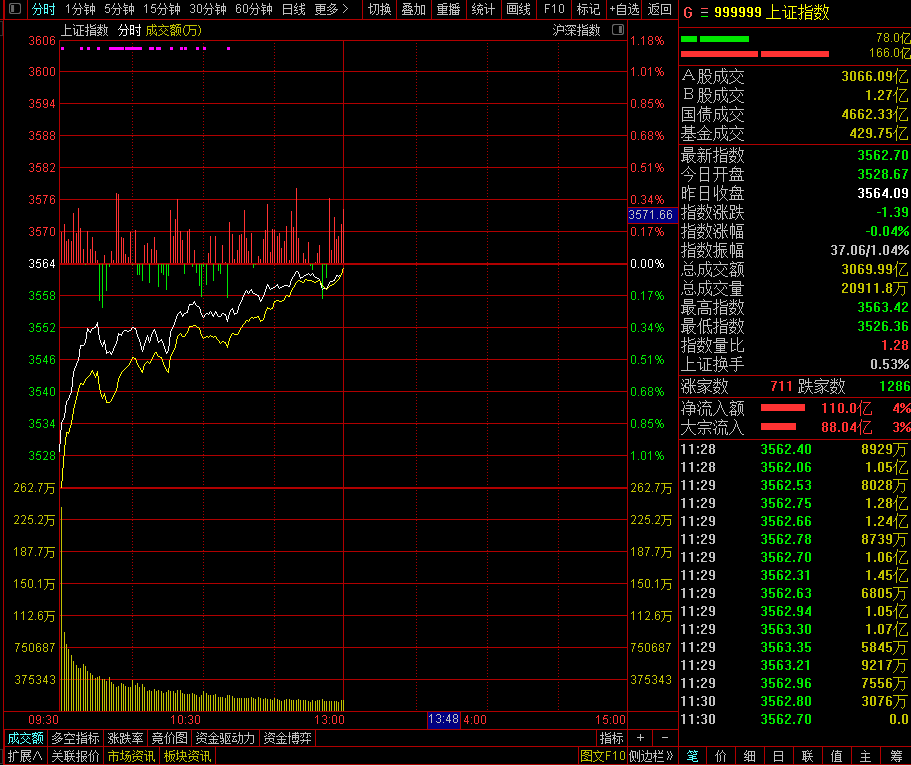Toggle the 画线 drawing tools
Screen dimensions: 911x766
coord(518,9)
